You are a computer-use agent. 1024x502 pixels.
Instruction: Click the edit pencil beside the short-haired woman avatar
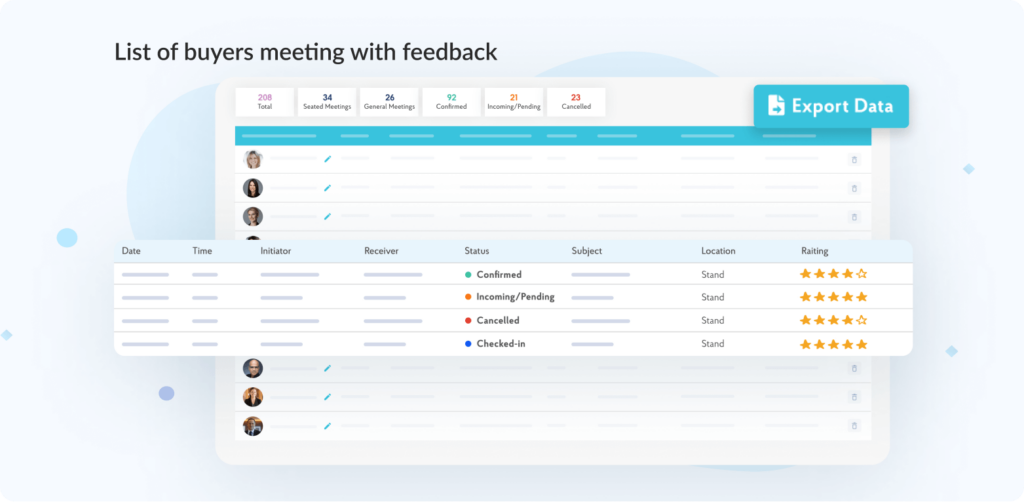point(327,216)
